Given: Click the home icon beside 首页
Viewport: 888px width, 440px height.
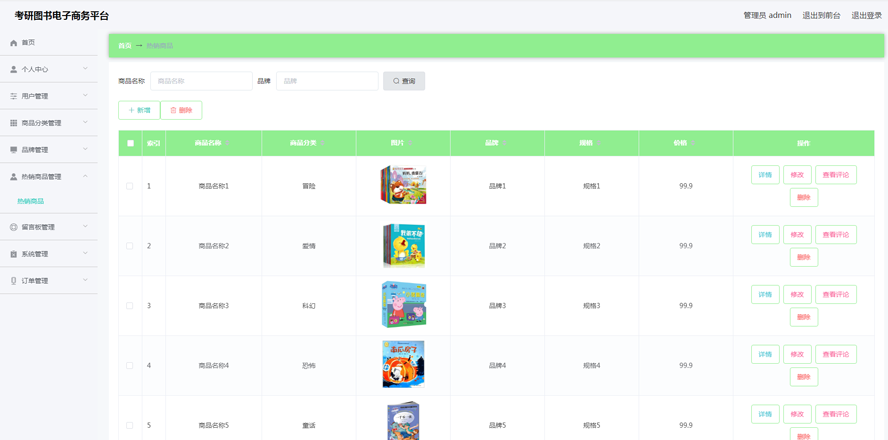Looking at the screenshot, I should click(14, 43).
